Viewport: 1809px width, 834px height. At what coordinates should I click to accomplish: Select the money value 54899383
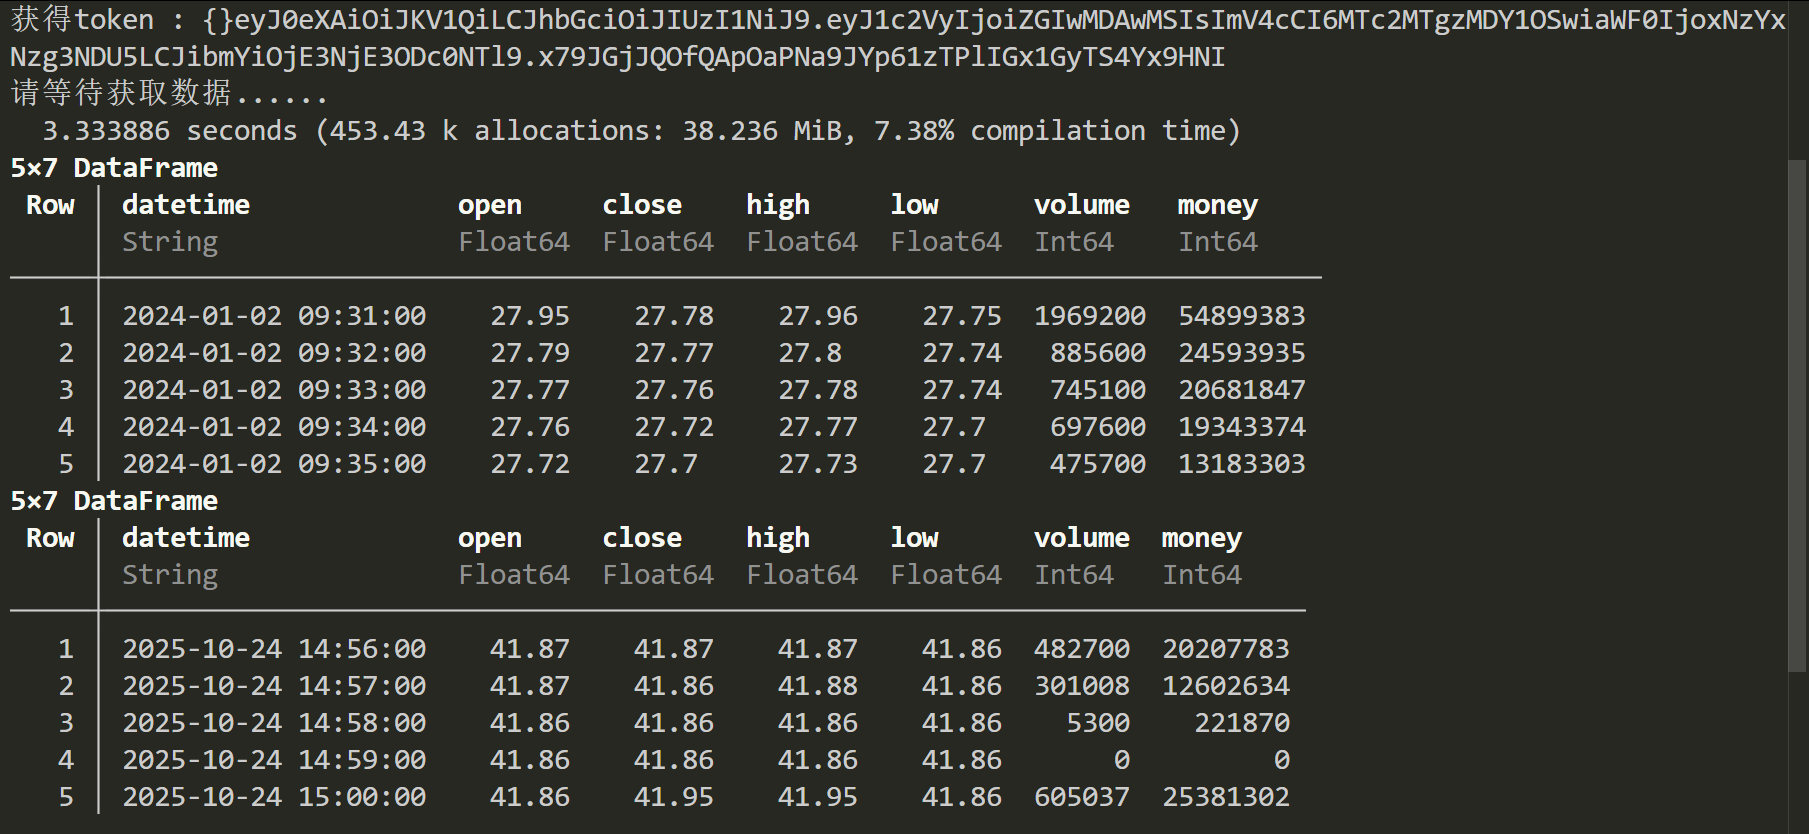[x=1242, y=316]
